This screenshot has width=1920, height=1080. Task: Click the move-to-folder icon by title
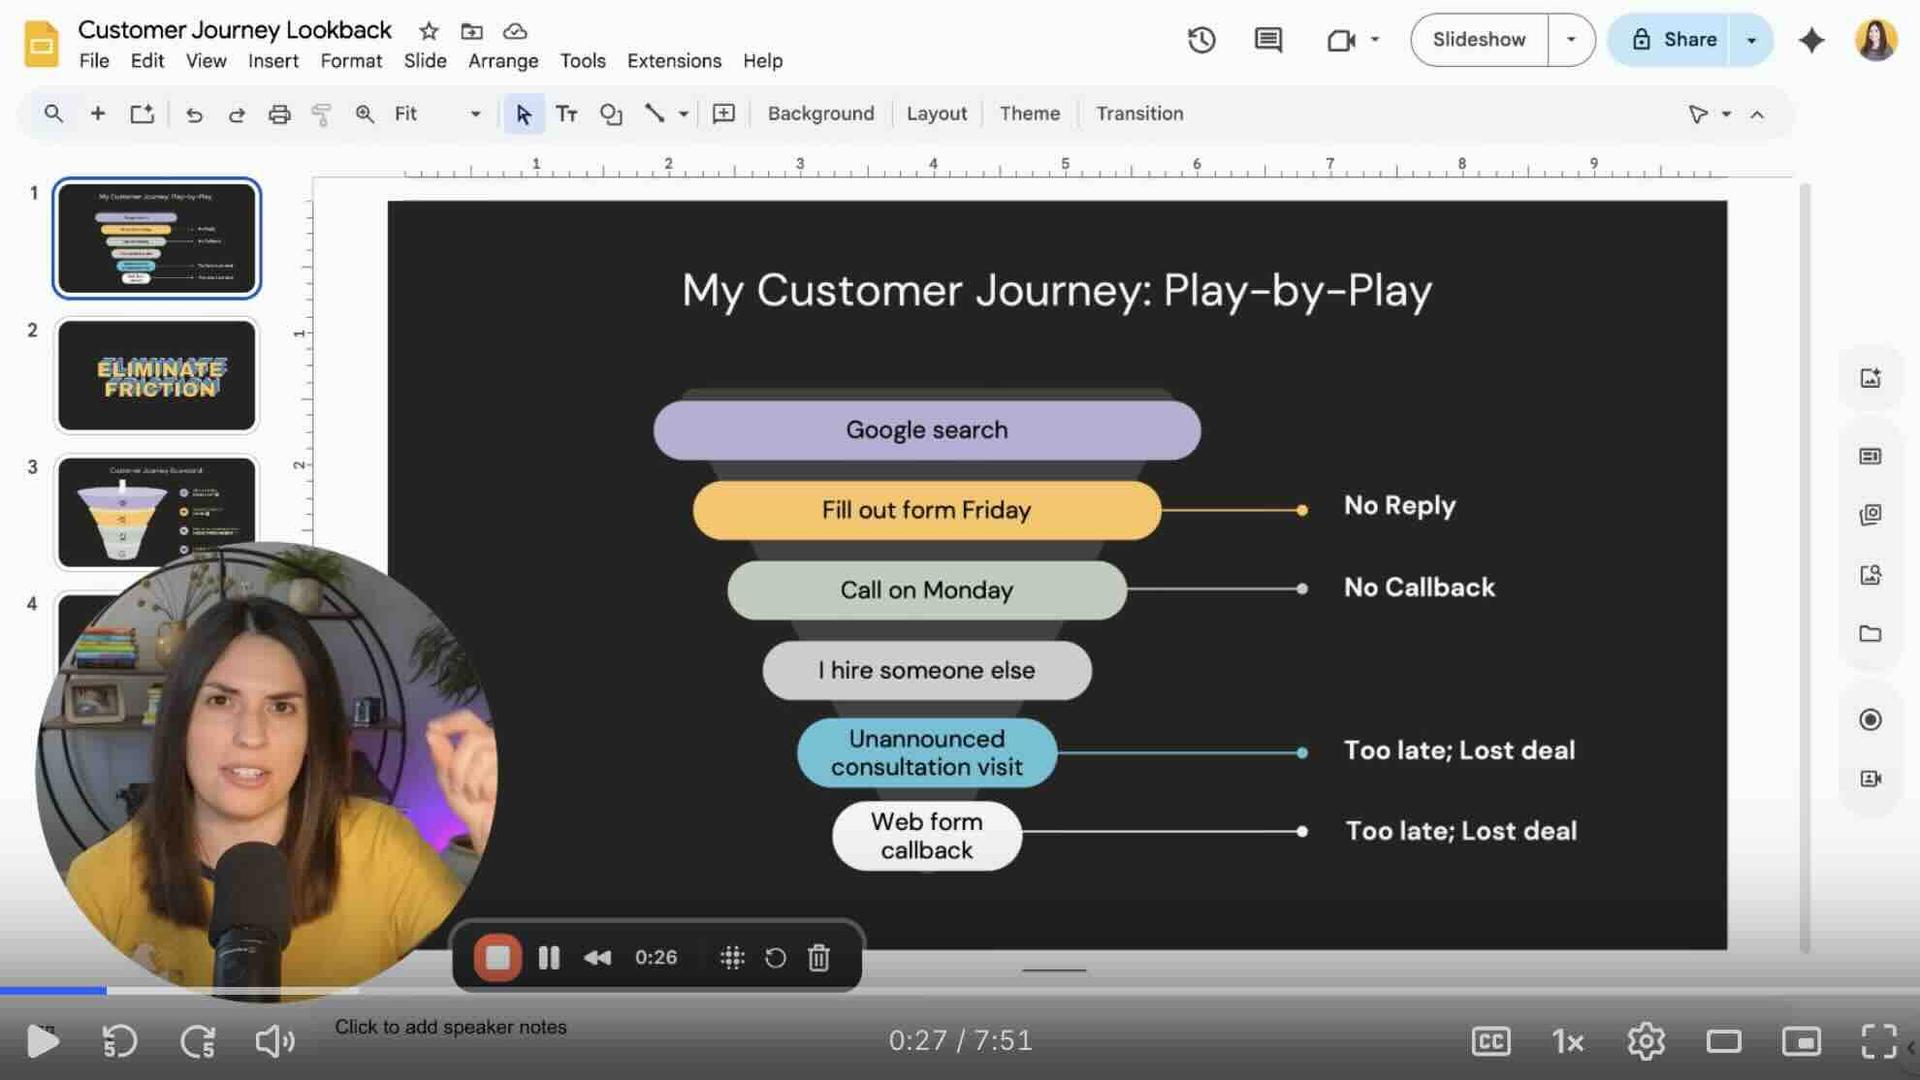coord(472,31)
